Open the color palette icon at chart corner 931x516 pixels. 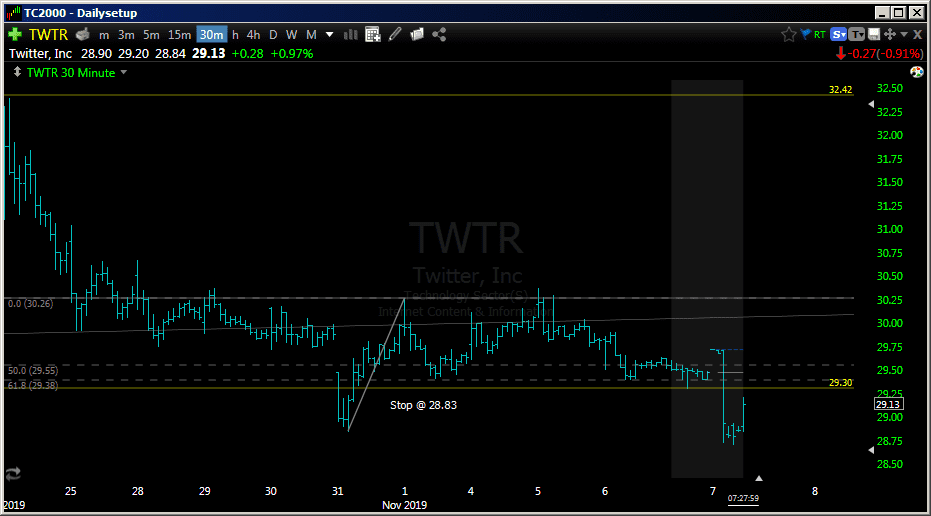click(917, 72)
